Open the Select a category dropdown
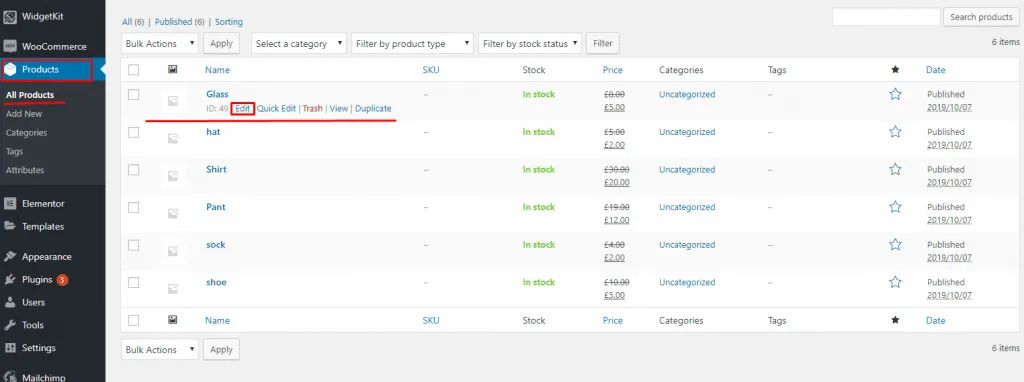 click(298, 44)
